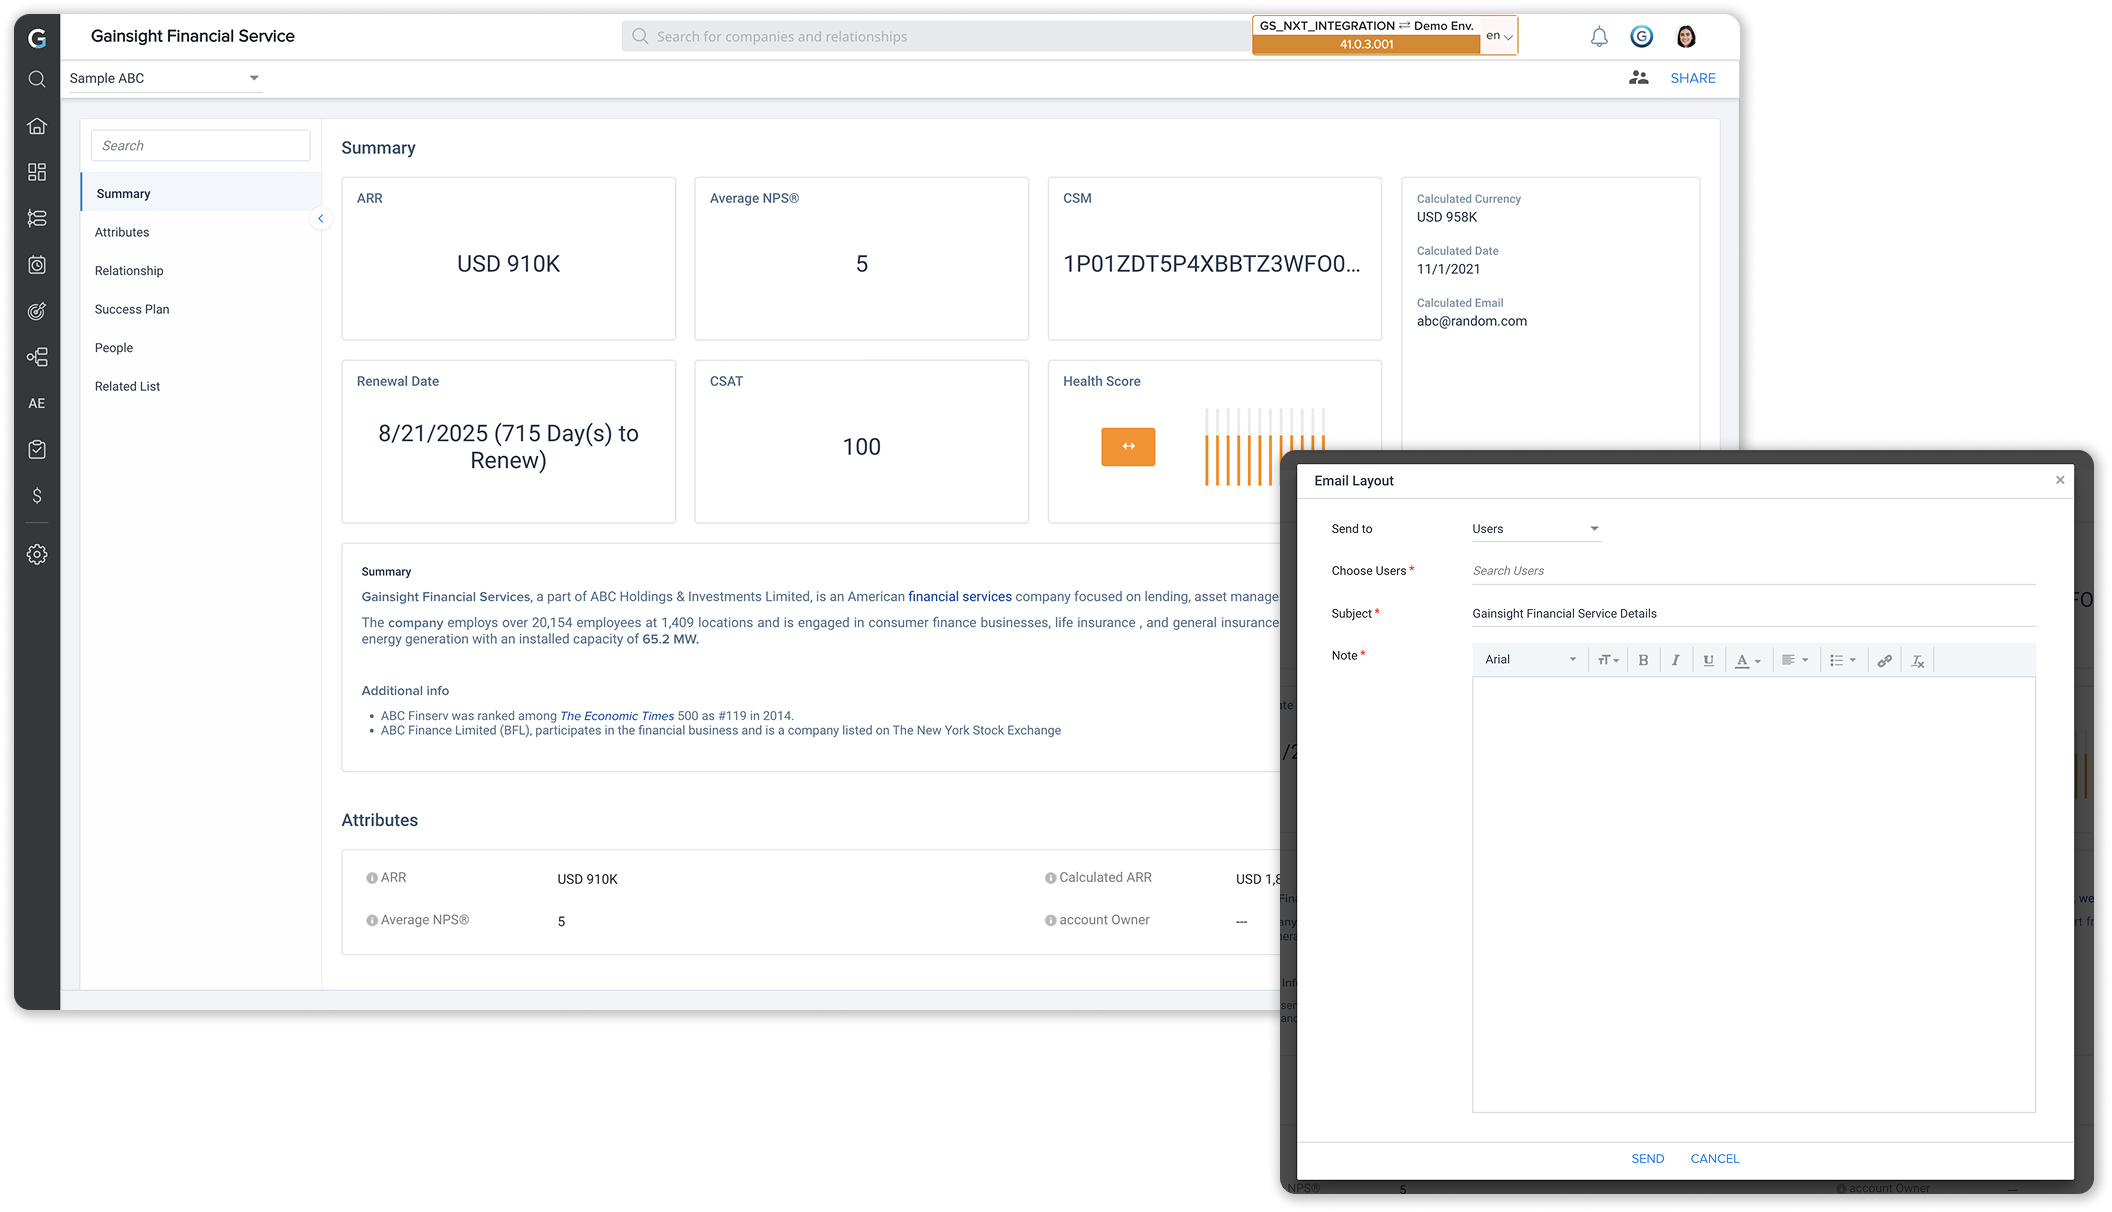This screenshot has height=1212, width=2112.
Task: Open the dashboards grid icon in sidebar
Action: [x=37, y=172]
